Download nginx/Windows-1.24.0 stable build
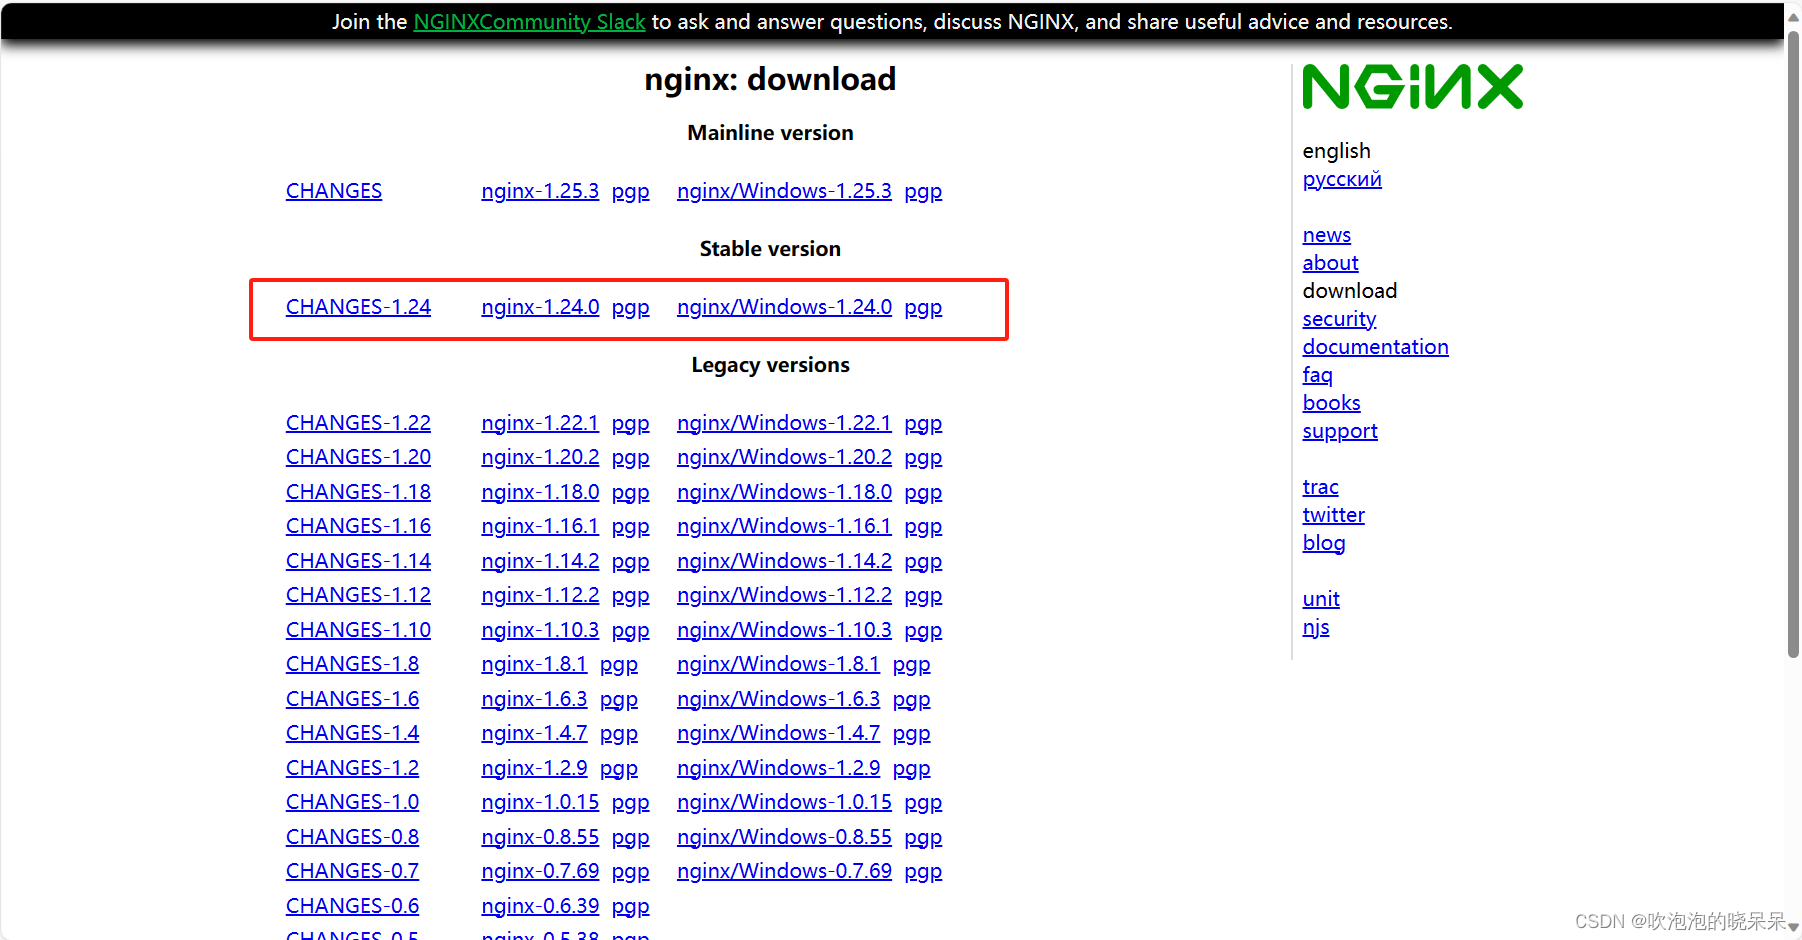The height and width of the screenshot is (940, 1802). [x=784, y=307]
